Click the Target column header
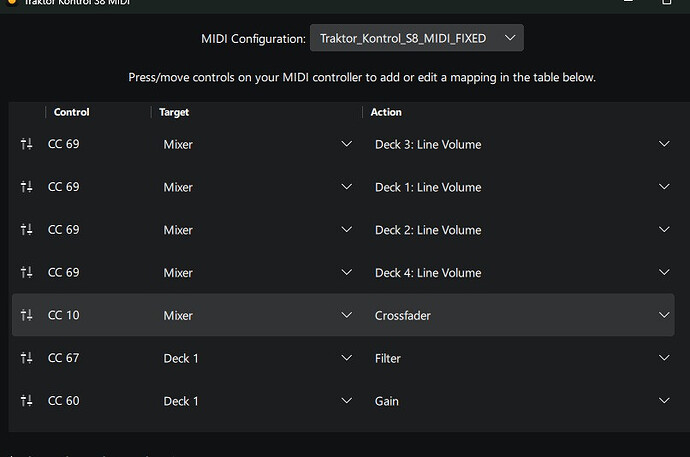 (174, 112)
